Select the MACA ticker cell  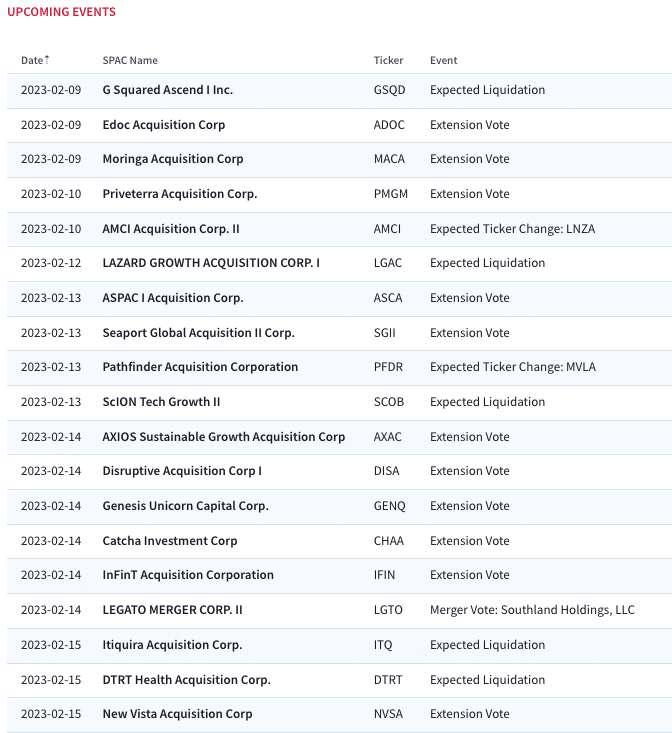coord(389,159)
